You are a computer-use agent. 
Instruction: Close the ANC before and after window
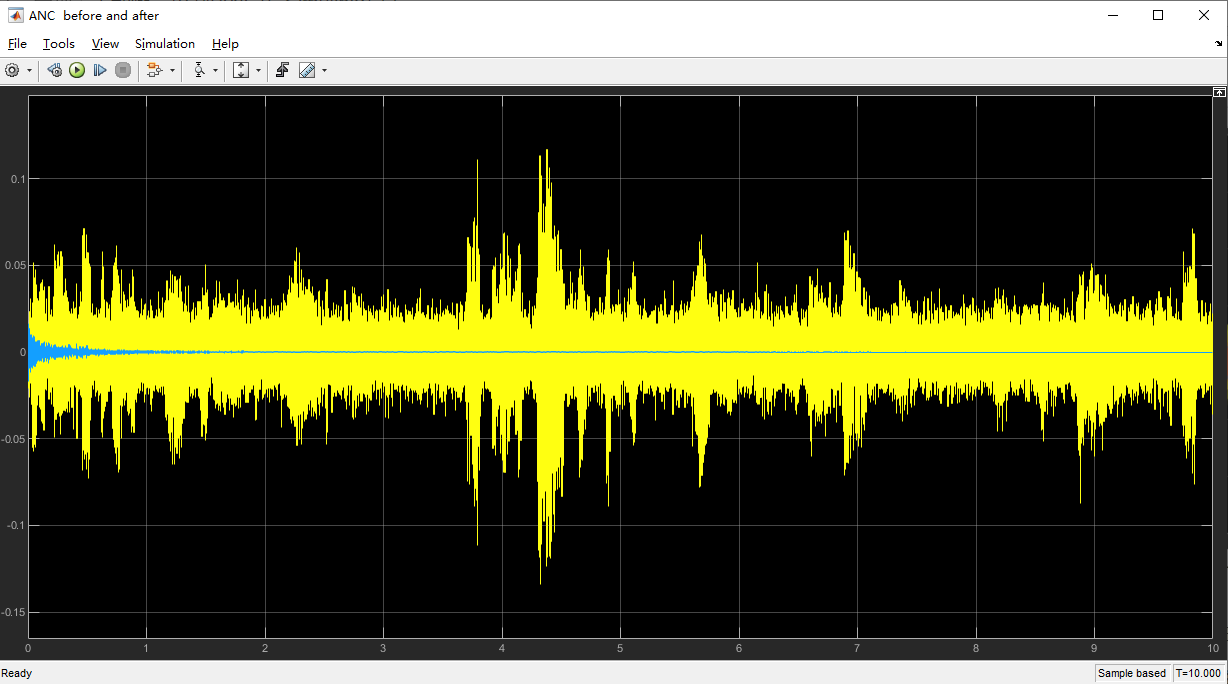click(x=1204, y=15)
